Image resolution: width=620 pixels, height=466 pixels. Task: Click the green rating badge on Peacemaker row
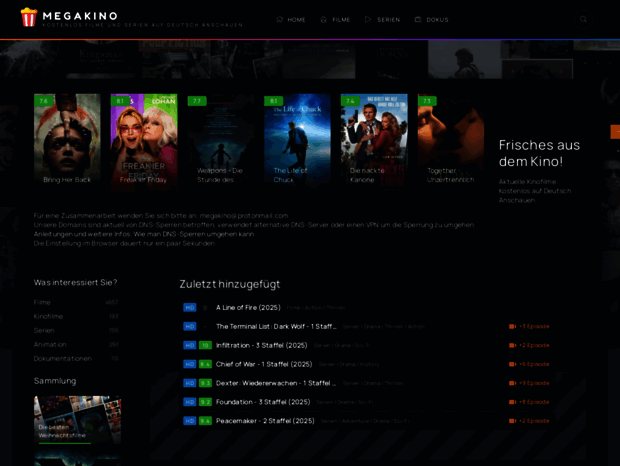point(205,421)
